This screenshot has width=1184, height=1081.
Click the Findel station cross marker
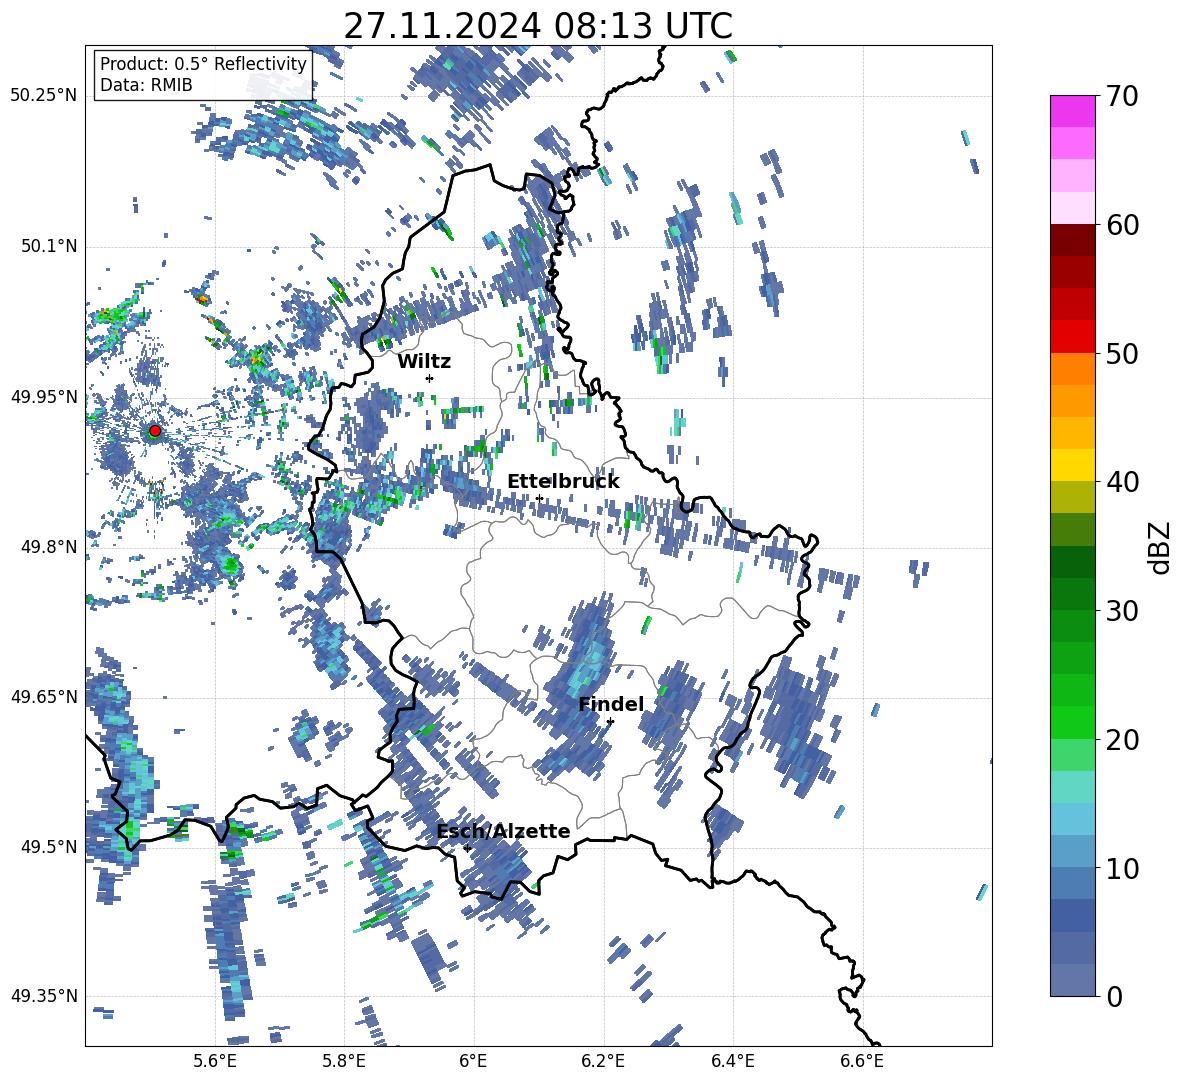click(610, 722)
